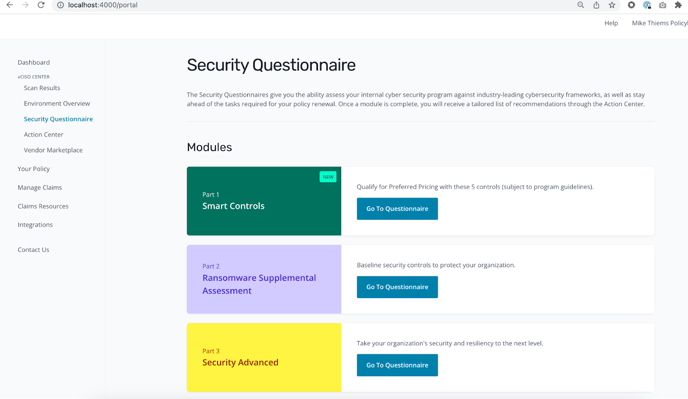Open Vendor Marketplace in the sidebar

point(53,150)
